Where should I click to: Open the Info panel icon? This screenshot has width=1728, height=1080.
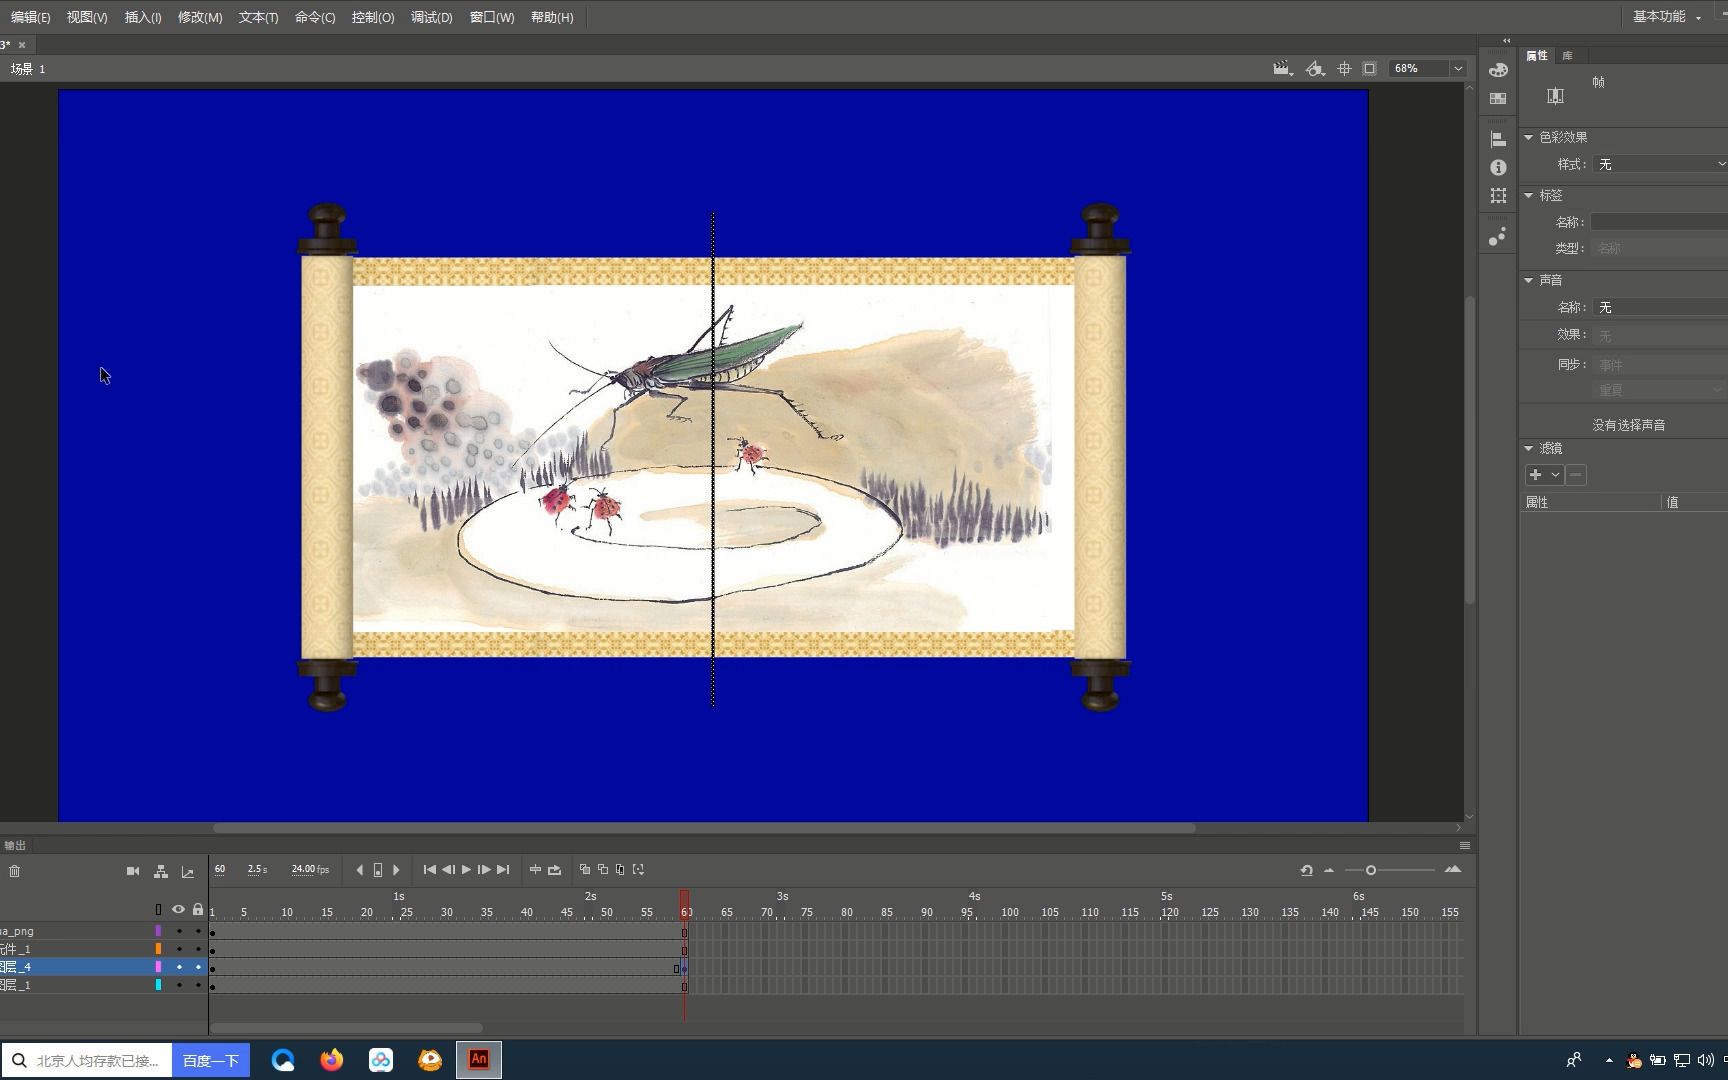click(1498, 168)
